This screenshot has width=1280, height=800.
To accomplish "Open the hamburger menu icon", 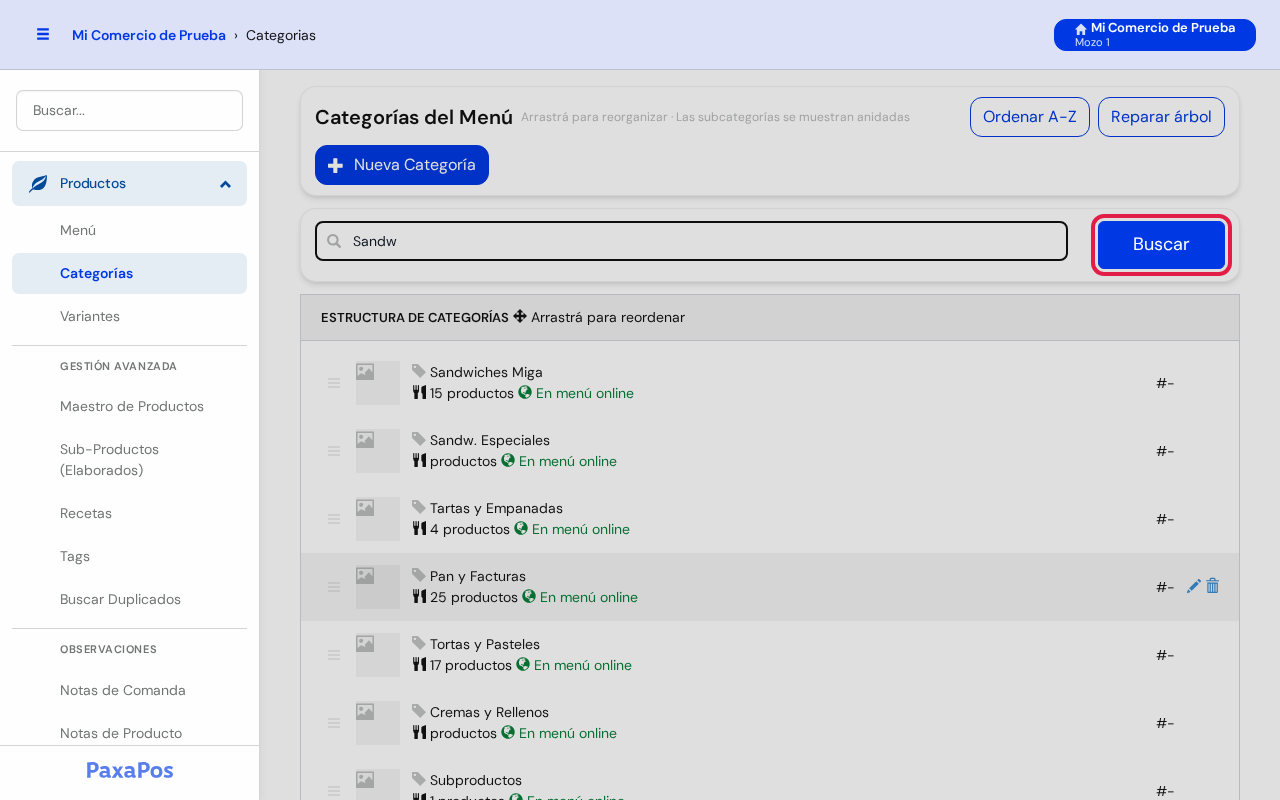I will click(x=43, y=34).
